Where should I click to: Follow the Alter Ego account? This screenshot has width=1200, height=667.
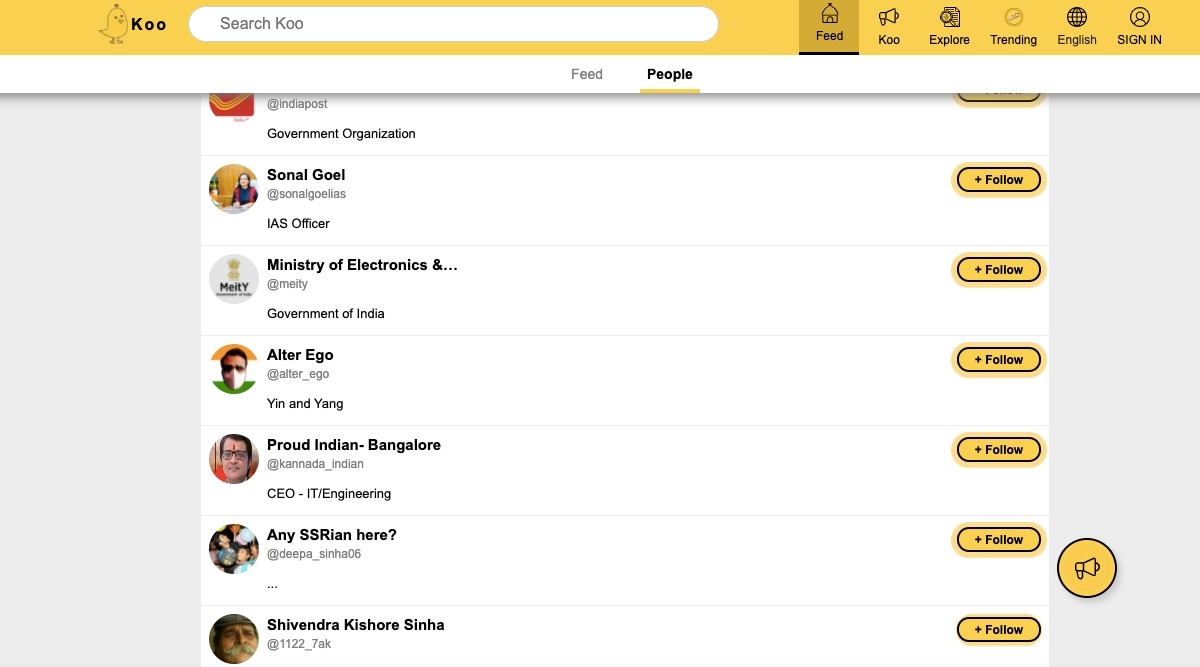[998, 359]
